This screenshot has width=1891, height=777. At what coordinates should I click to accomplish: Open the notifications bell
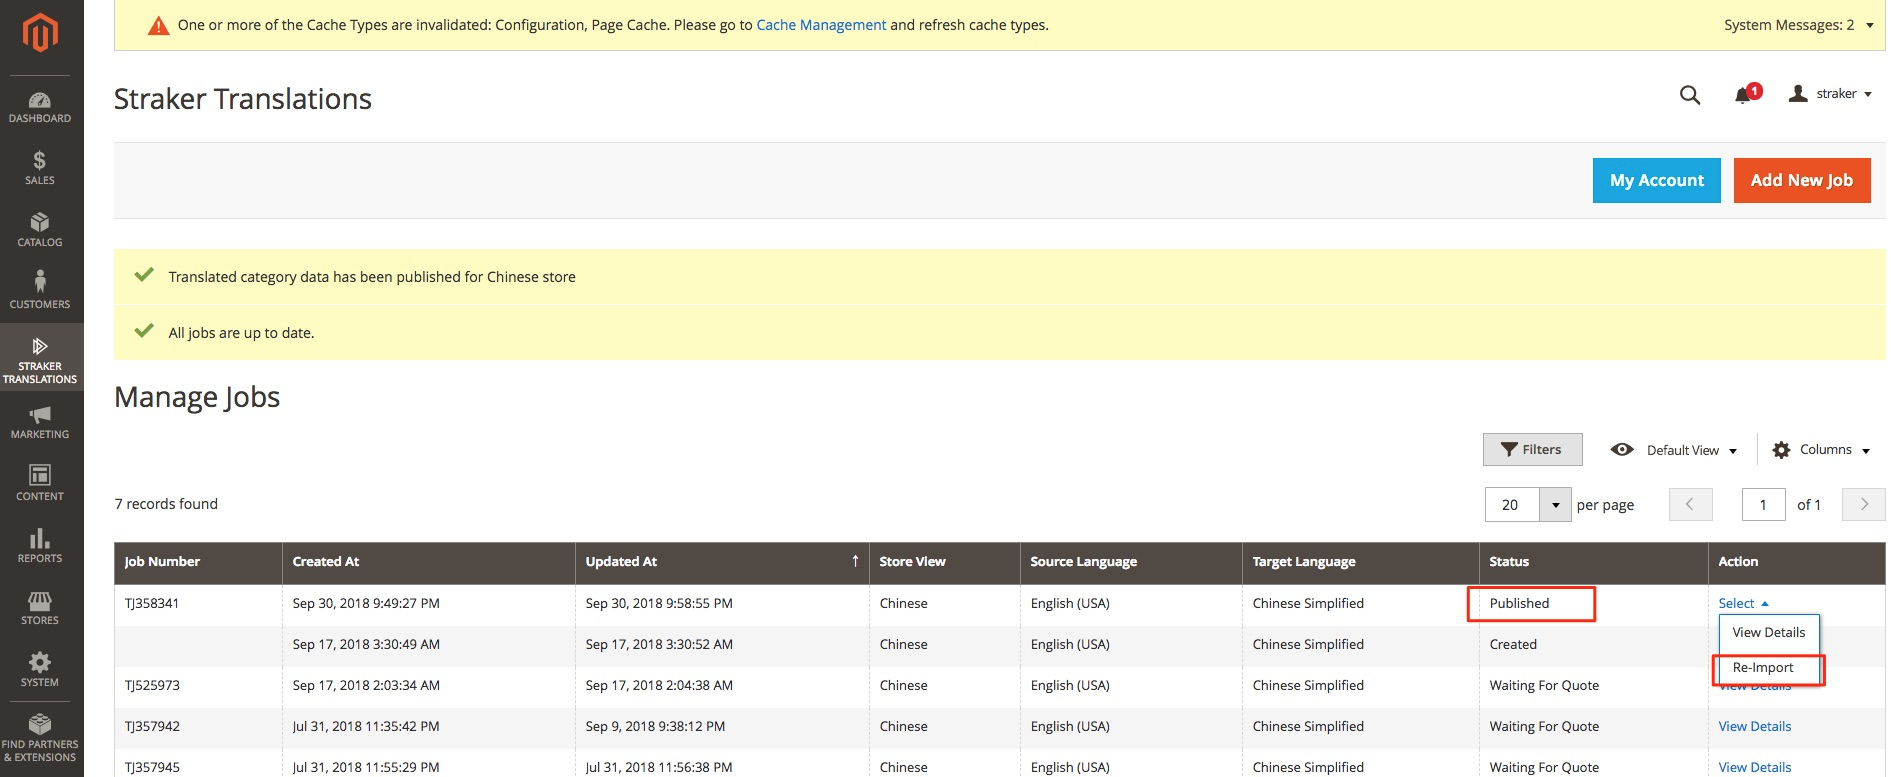click(1746, 94)
